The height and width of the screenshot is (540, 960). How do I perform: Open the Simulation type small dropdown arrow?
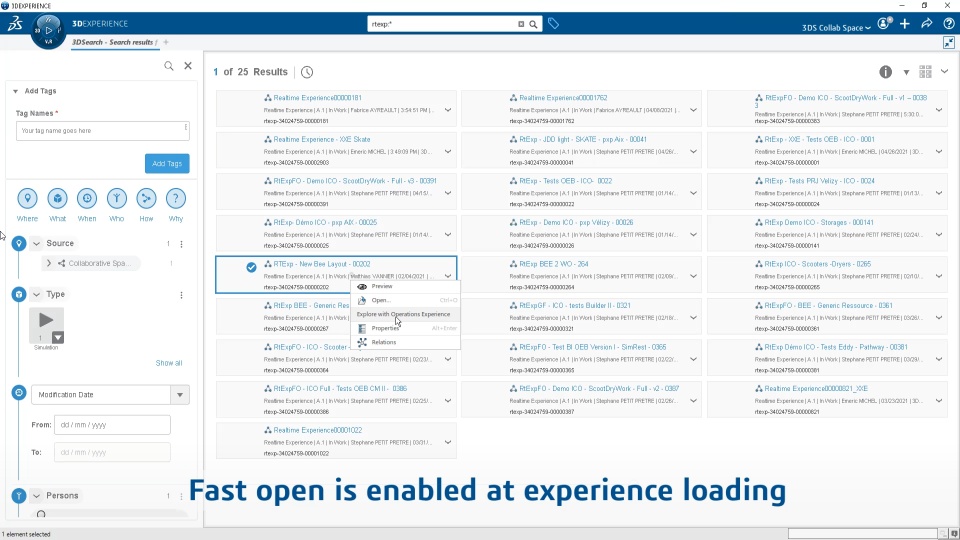pos(58,337)
